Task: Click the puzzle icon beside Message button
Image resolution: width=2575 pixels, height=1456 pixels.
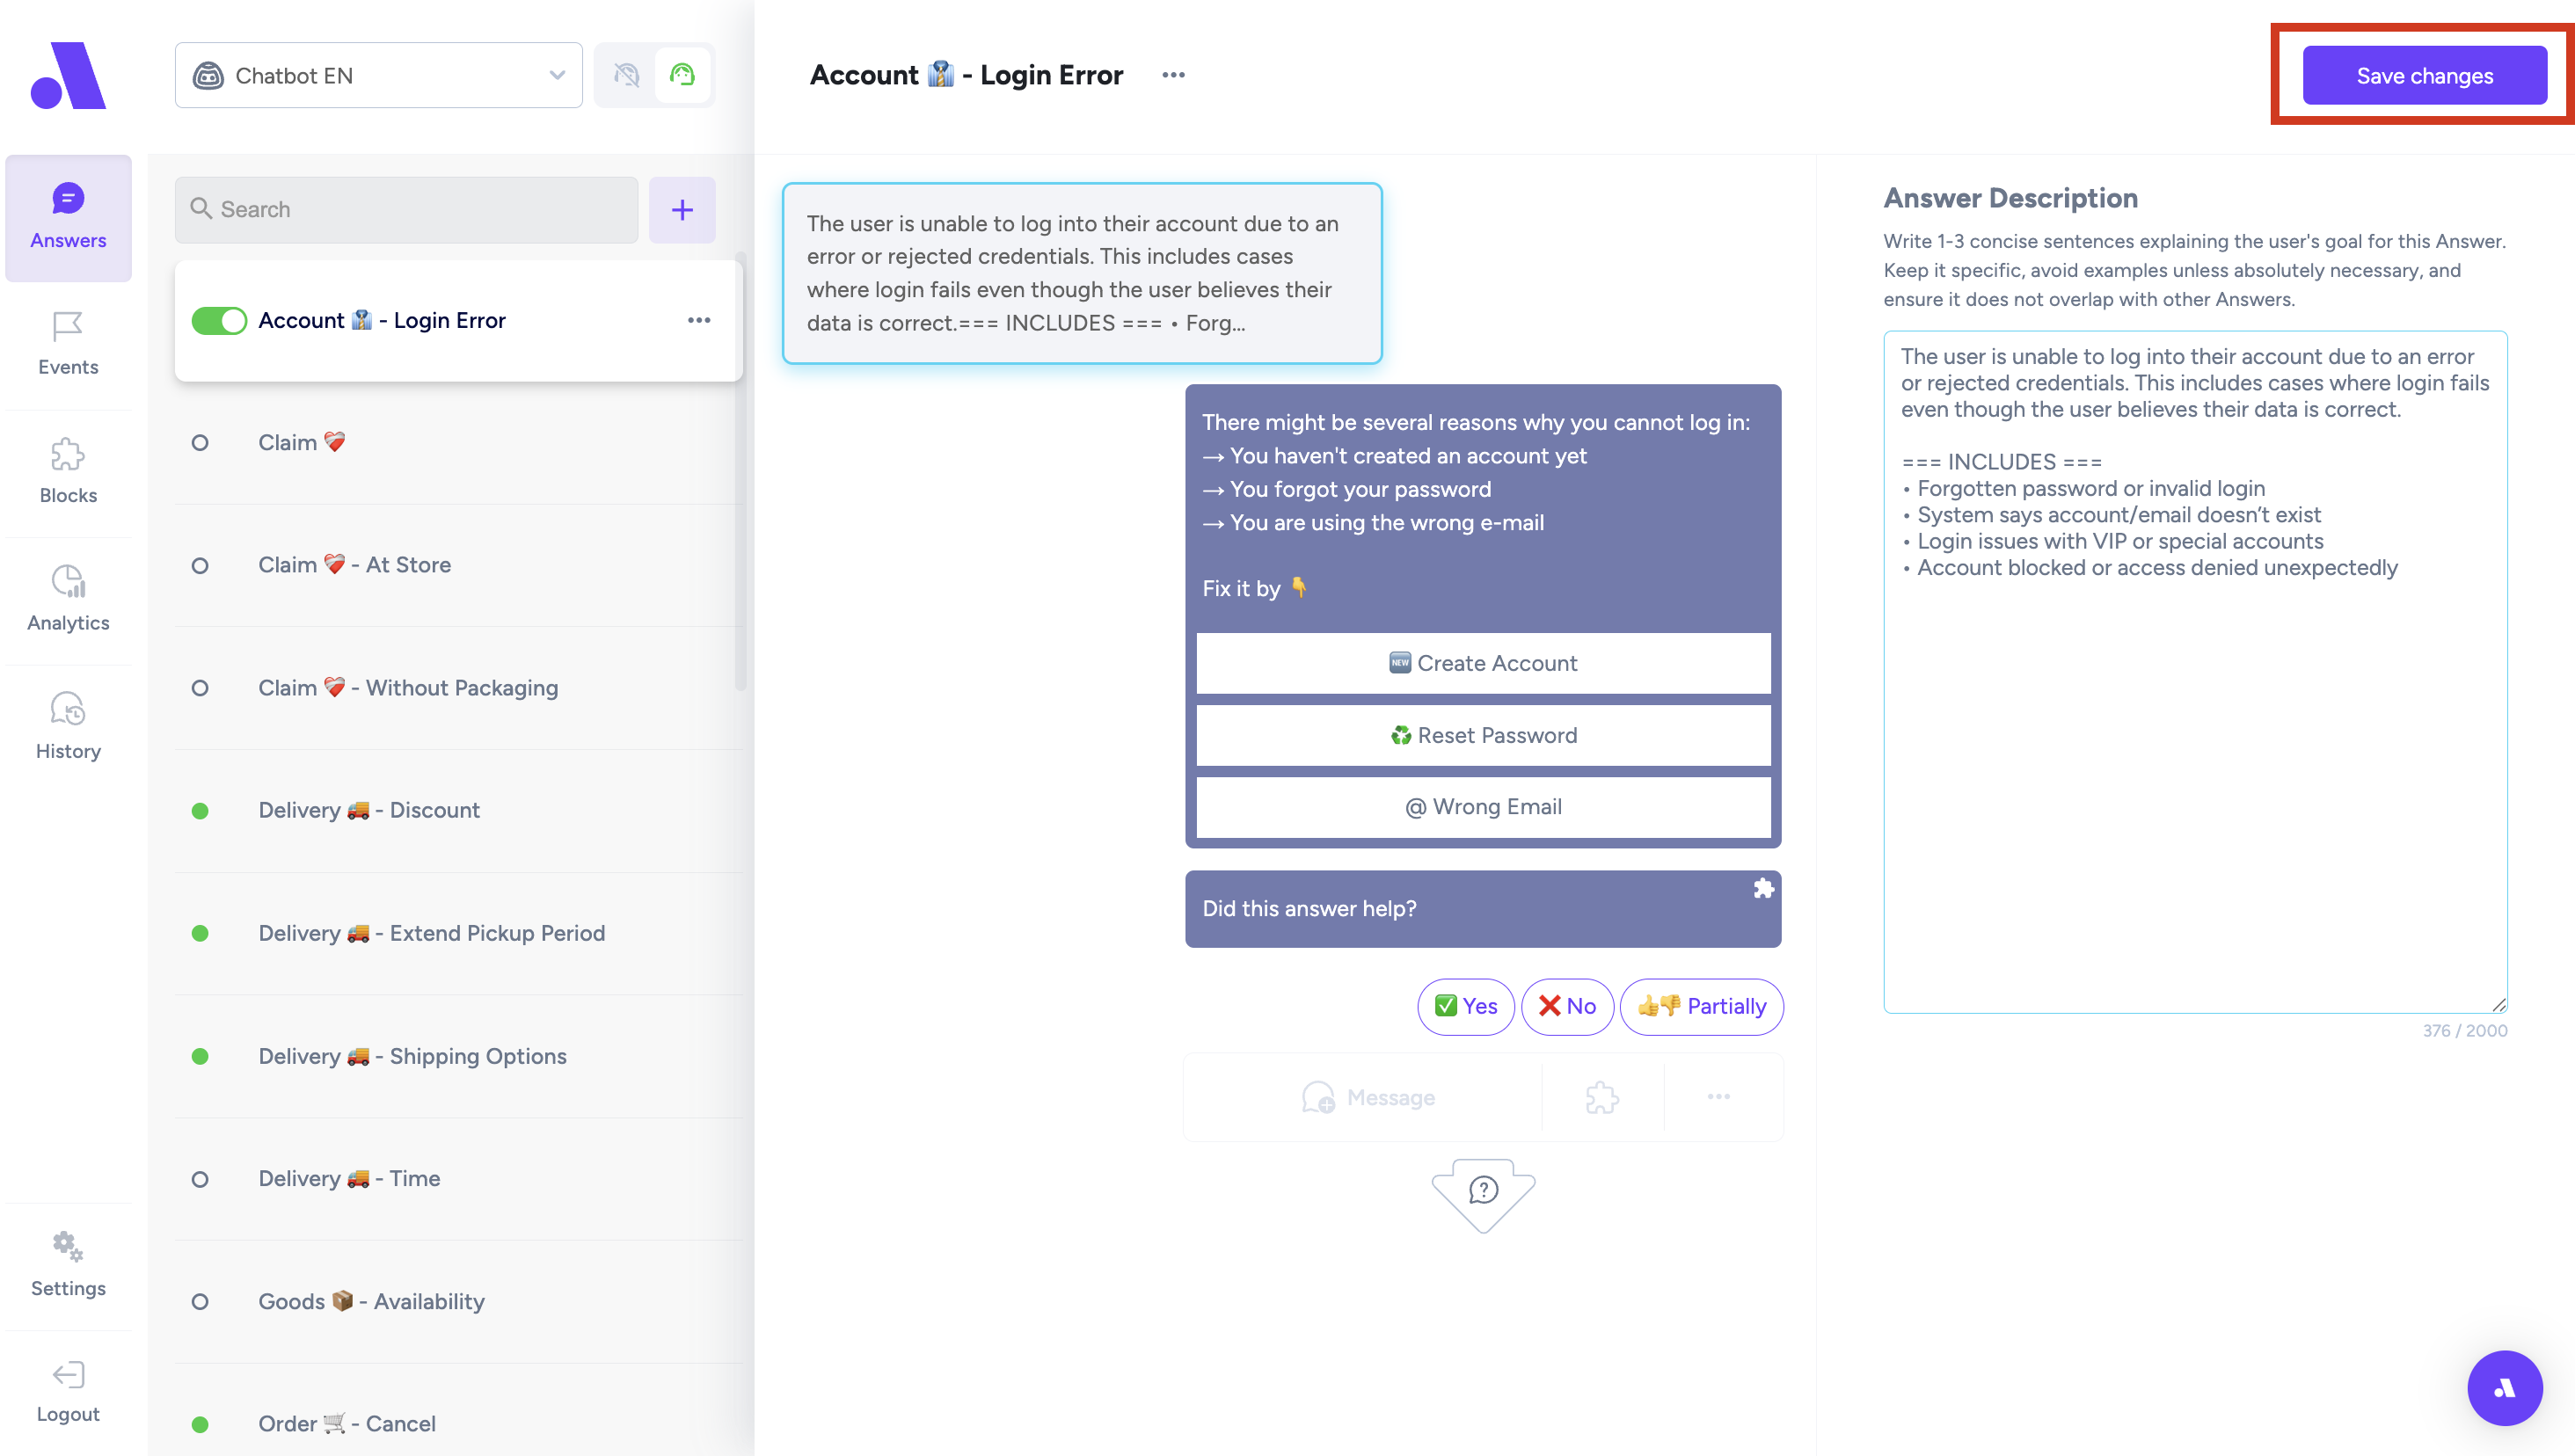Action: [1602, 1097]
